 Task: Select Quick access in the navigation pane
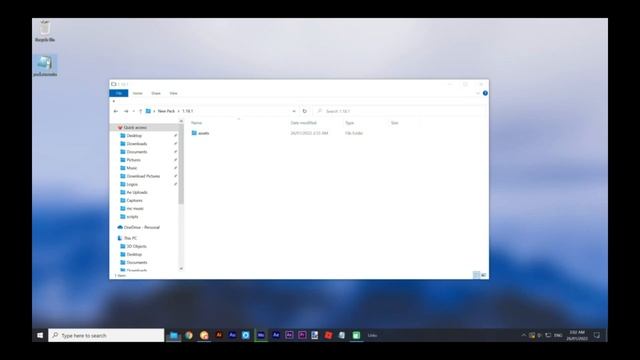point(135,127)
